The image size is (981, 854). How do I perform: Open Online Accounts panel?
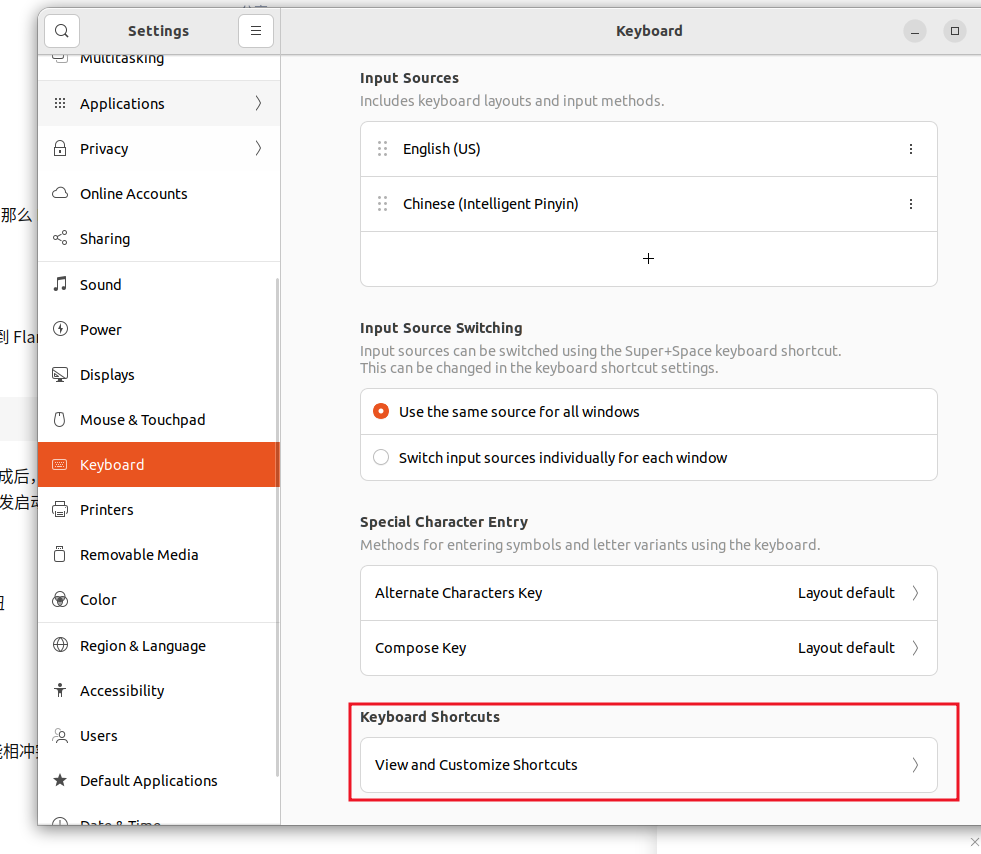tap(158, 193)
